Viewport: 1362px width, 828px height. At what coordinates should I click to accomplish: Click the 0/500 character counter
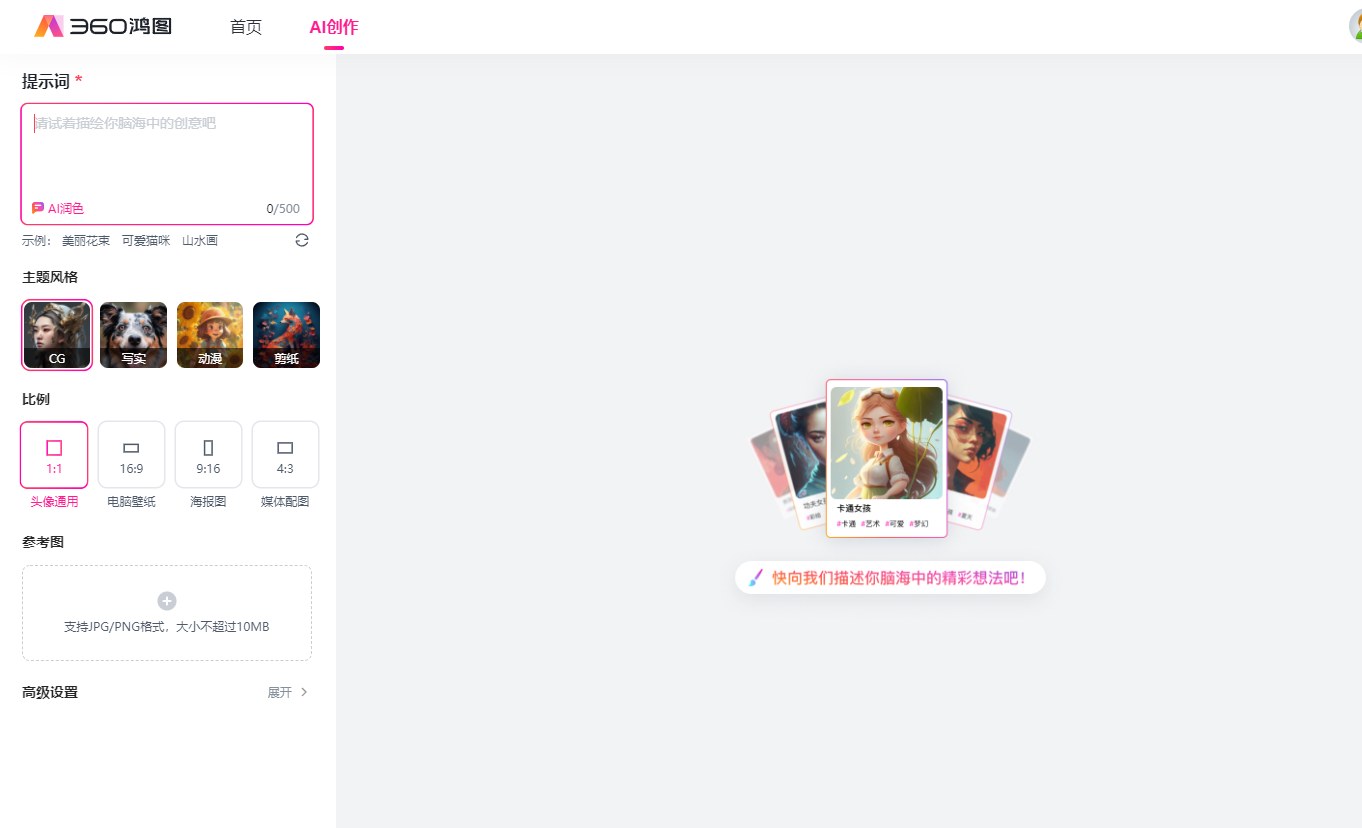[283, 209]
